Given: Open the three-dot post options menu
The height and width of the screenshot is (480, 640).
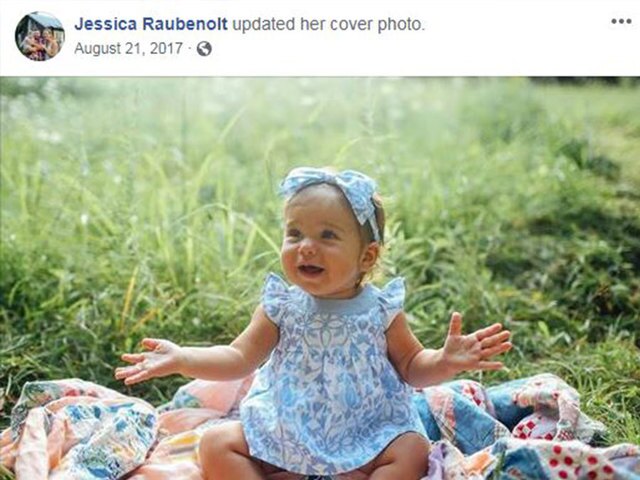Looking at the screenshot, I should click(x=621, y=22).
